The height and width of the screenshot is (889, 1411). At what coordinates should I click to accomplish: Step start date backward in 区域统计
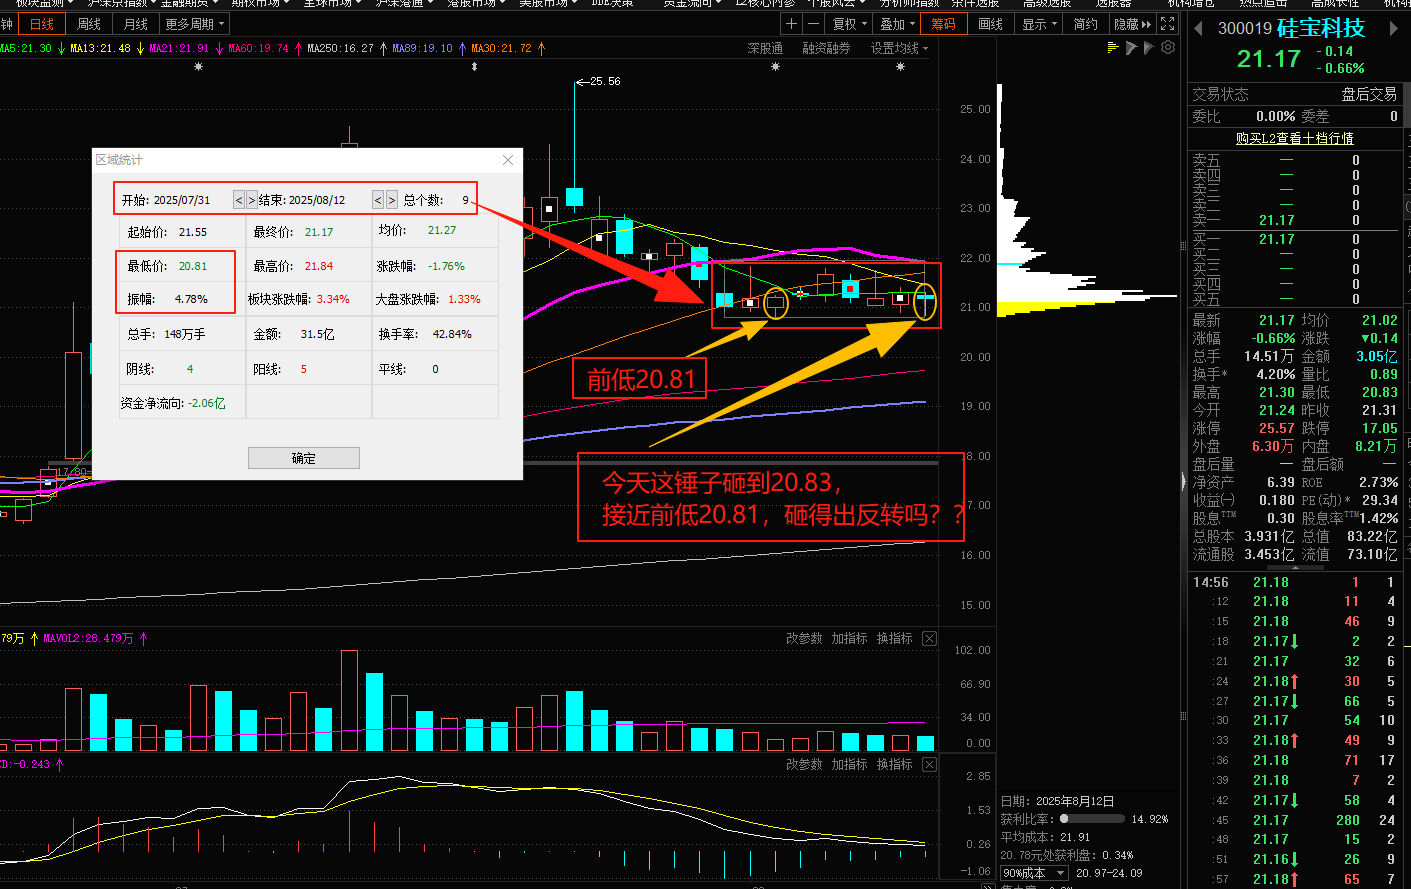(x=239, y=200)
